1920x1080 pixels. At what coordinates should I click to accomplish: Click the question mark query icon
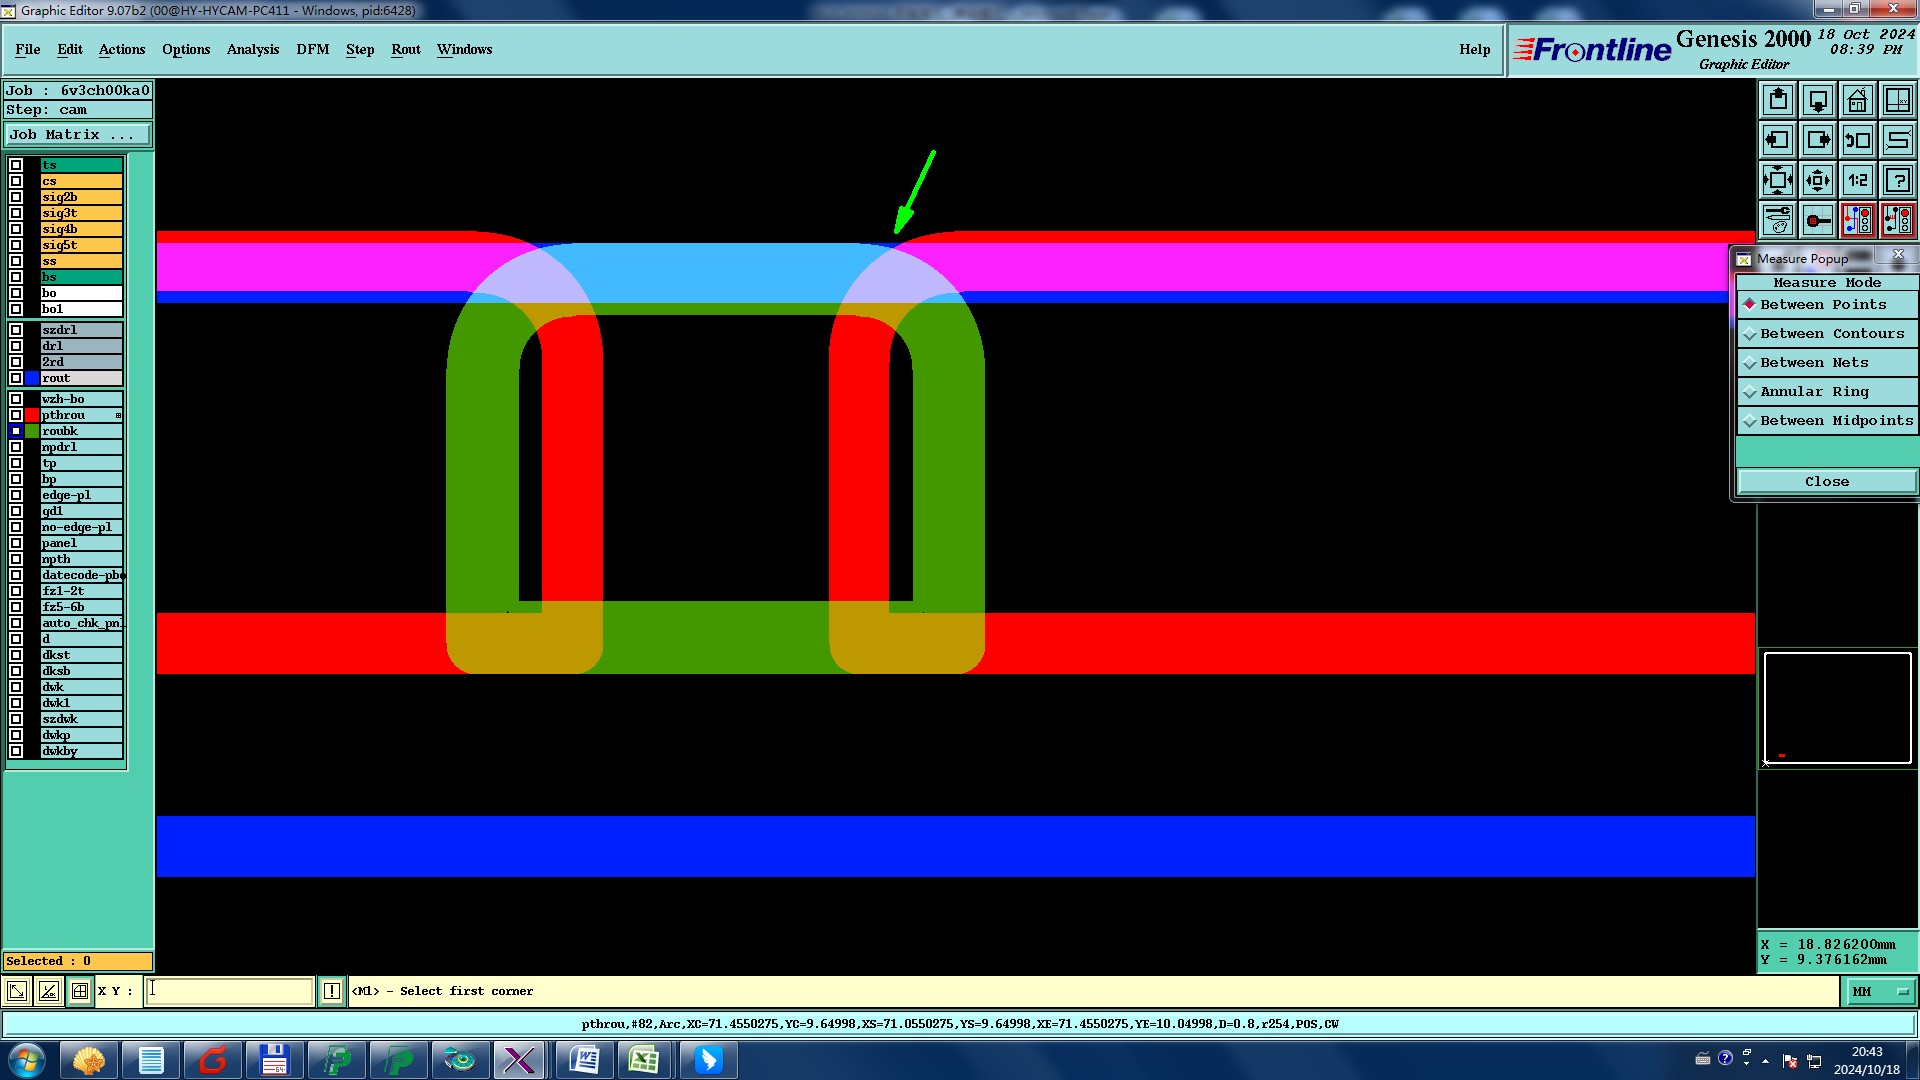(x=1897, y=180)
